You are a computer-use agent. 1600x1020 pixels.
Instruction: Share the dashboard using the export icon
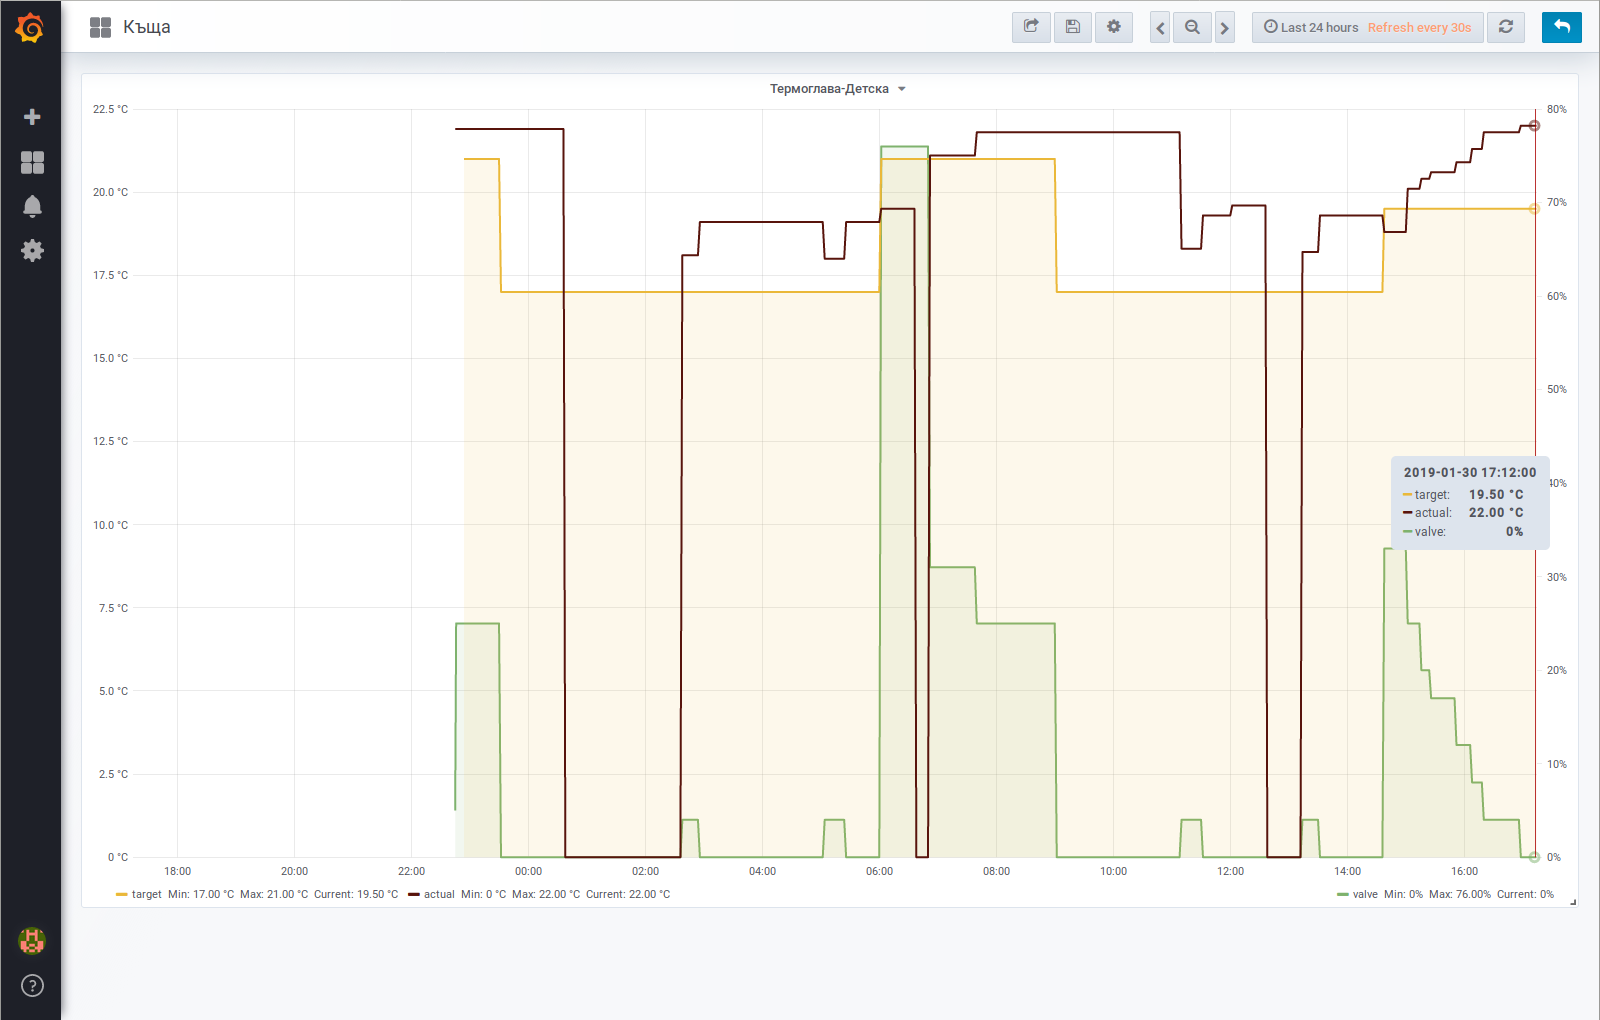[1031, 27]
